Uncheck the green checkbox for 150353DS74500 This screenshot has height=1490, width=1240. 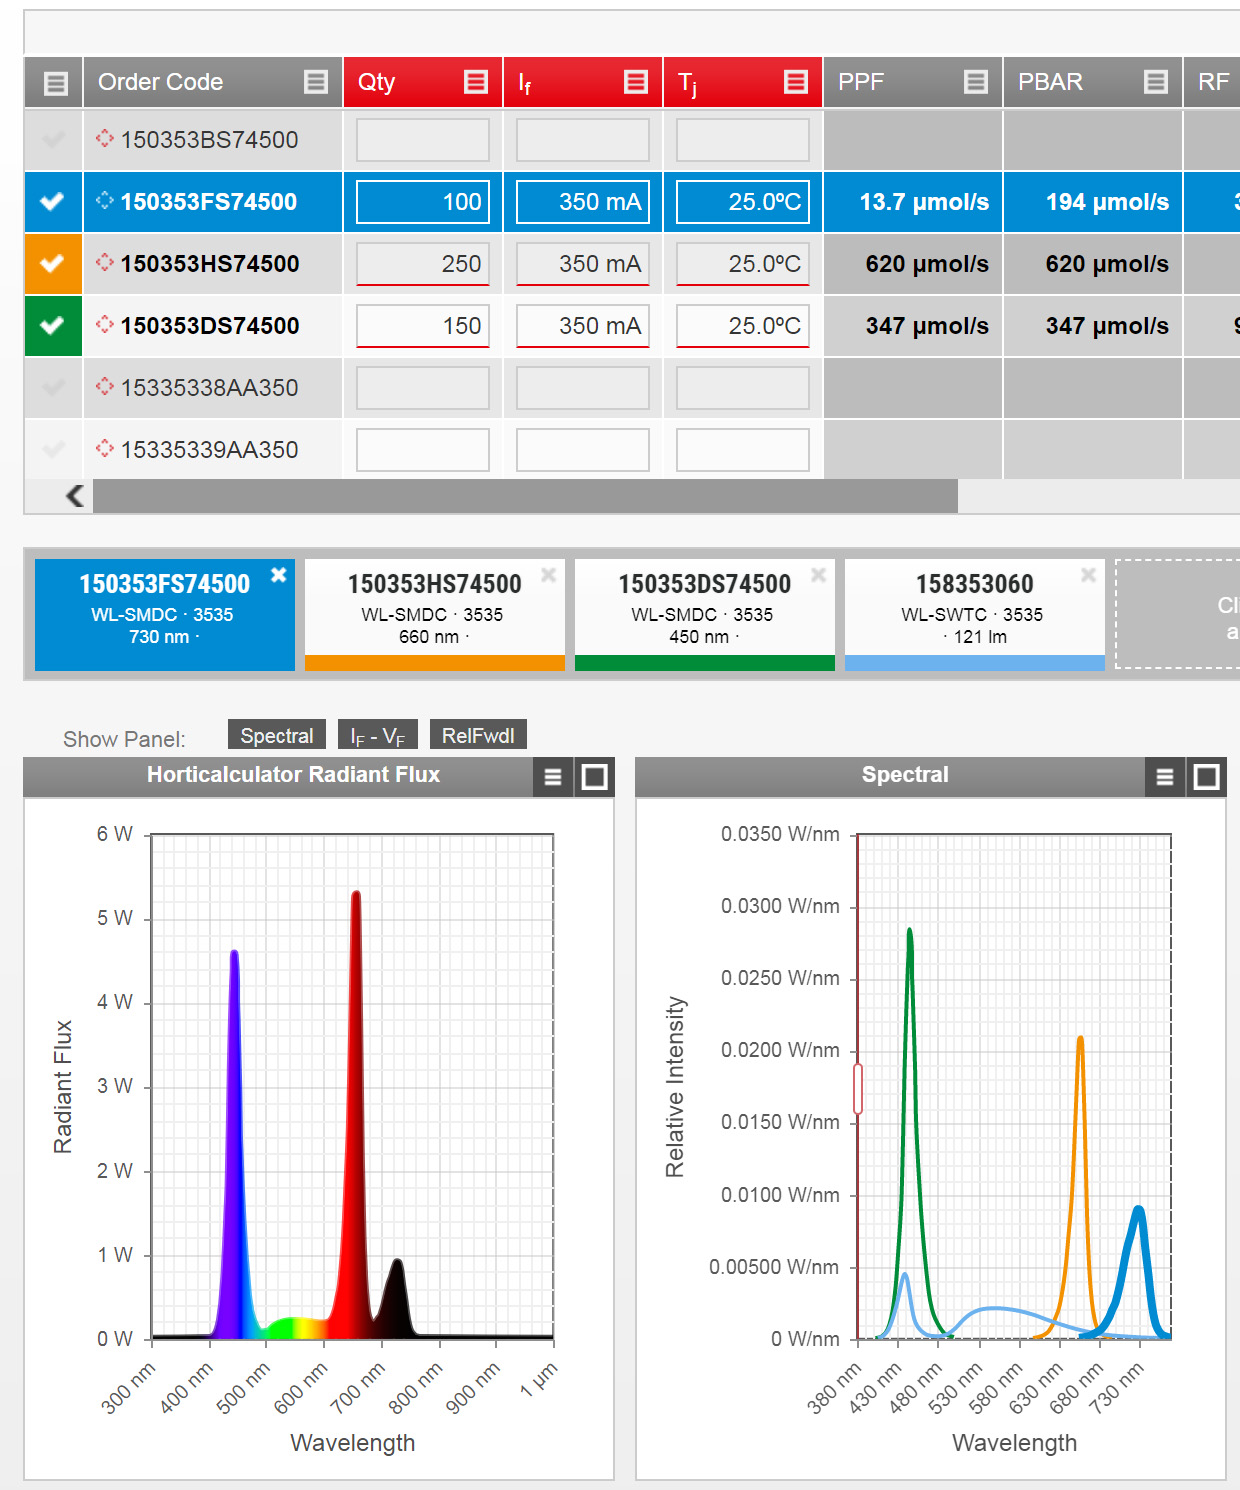53,326
